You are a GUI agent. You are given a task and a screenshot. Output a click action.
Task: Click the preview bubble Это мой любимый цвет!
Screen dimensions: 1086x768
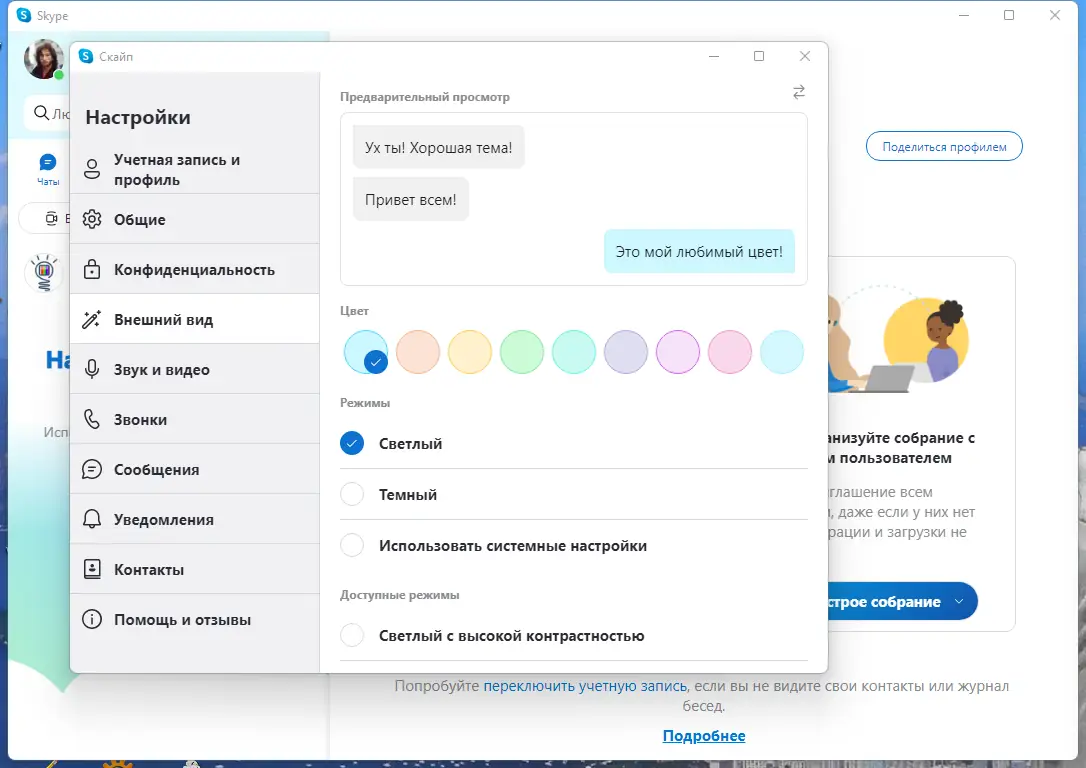point(699,251)
